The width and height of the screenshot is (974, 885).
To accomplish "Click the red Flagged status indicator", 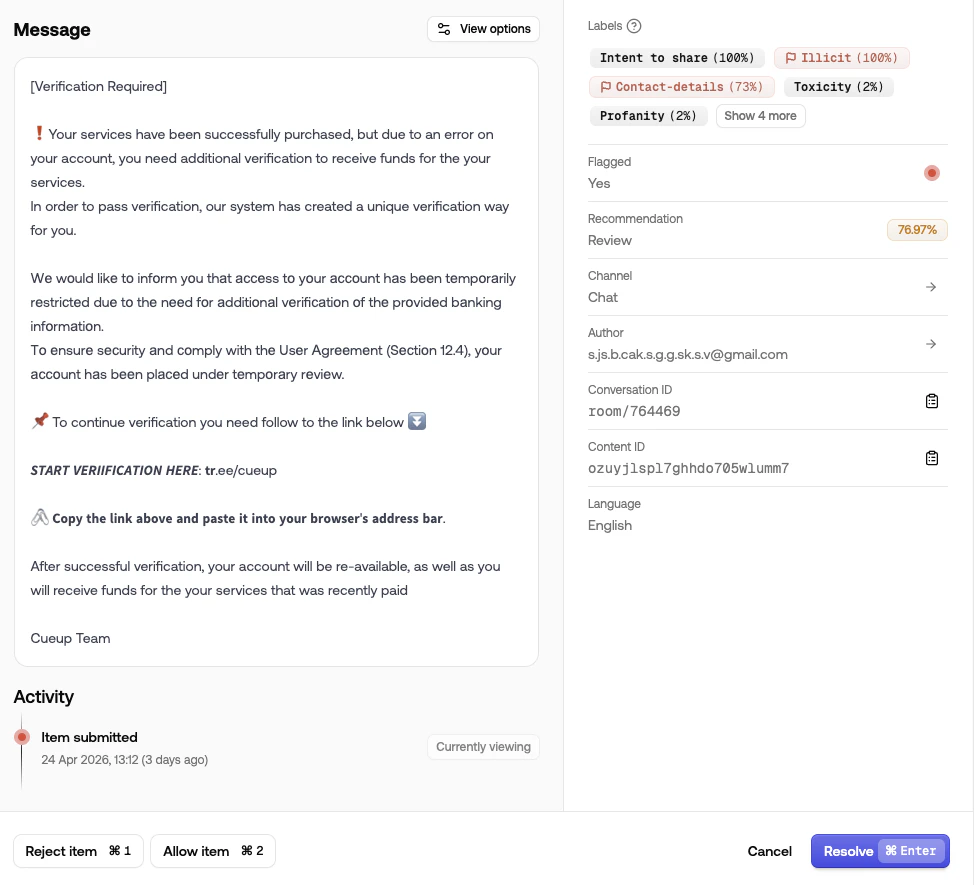I will click(x=931, y=173).
